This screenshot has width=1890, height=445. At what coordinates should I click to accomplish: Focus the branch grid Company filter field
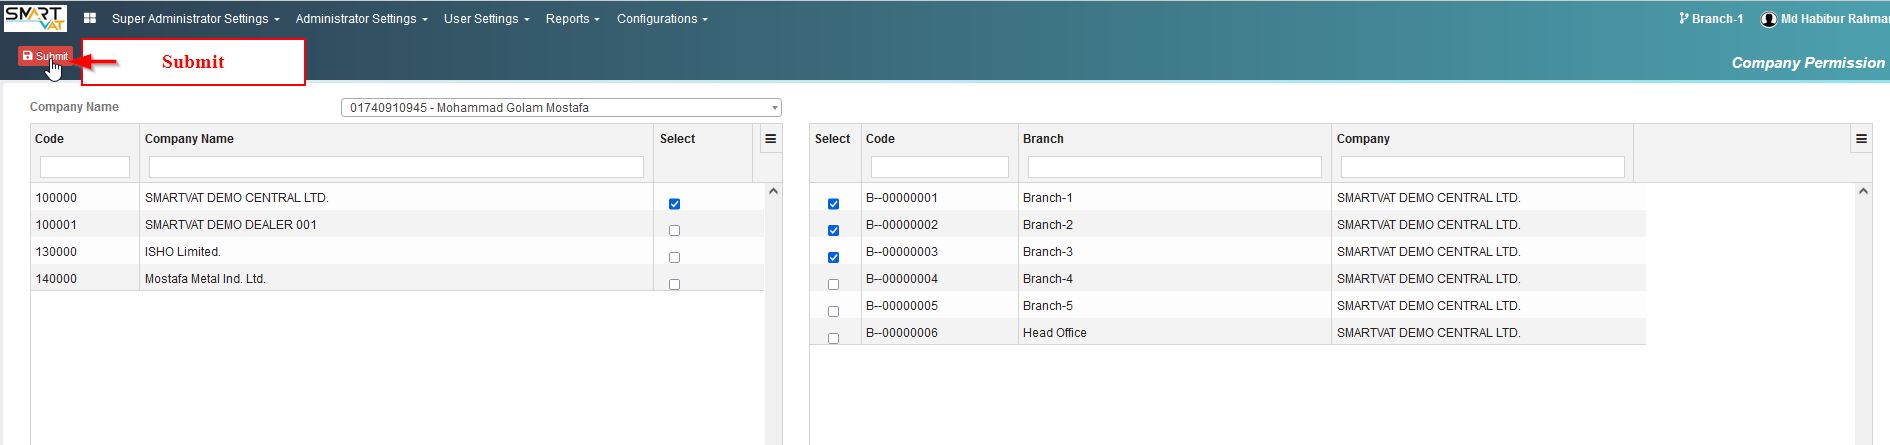tap(1483, 167)
